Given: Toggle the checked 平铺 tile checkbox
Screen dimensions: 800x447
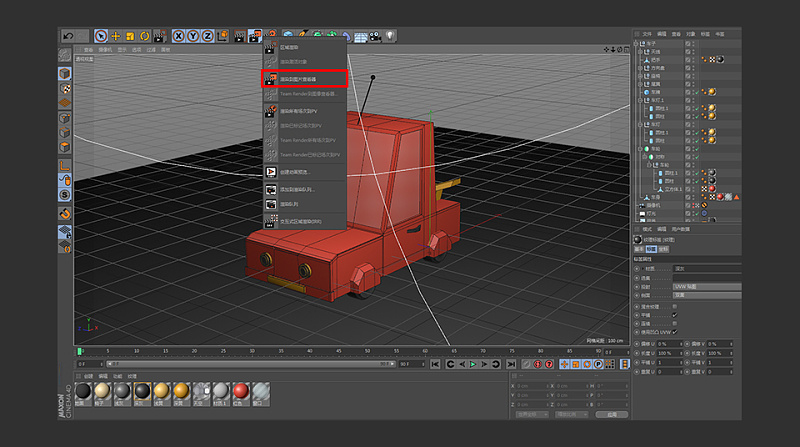Looking at the screenshot, I should point(674,315).
